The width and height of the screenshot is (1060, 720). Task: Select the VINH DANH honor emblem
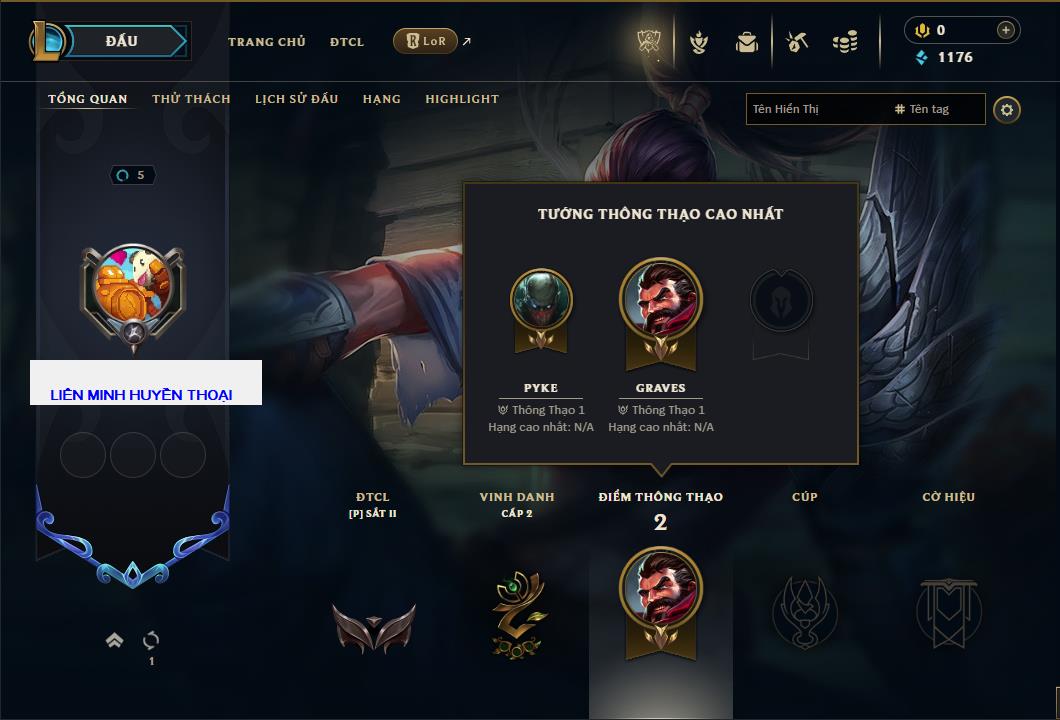coord(517,614)
